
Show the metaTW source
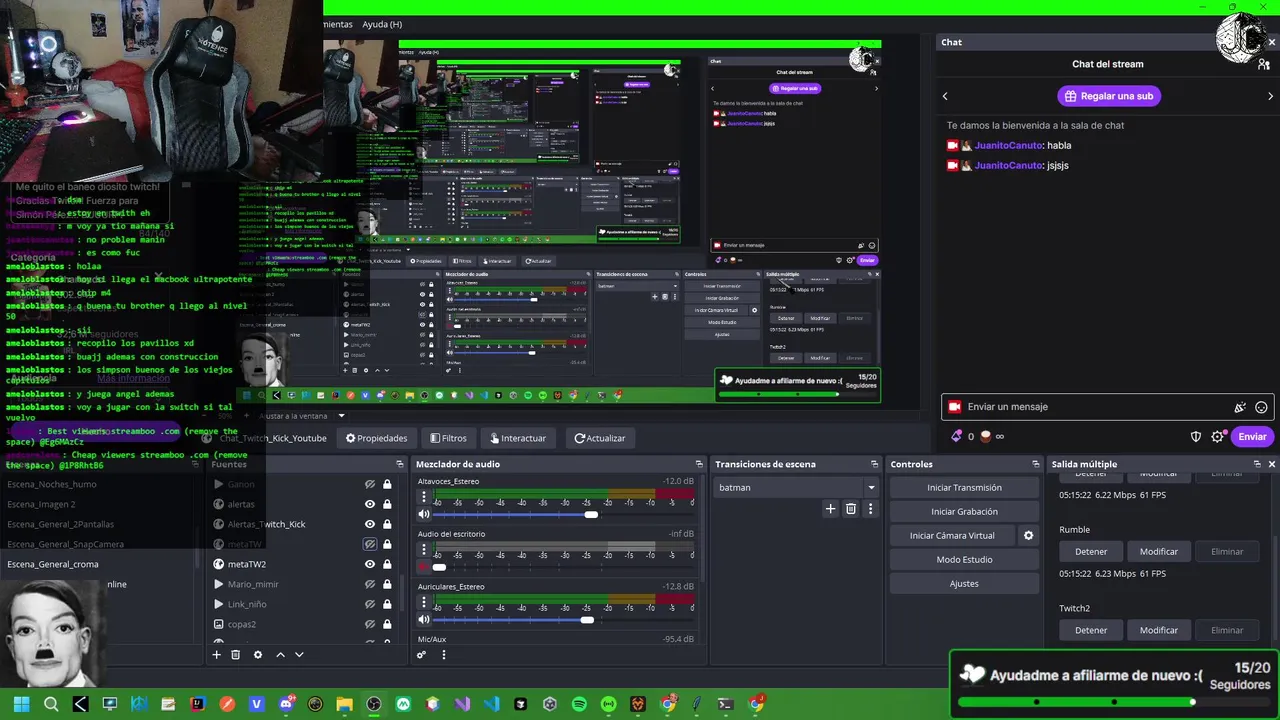pos(370,544)
